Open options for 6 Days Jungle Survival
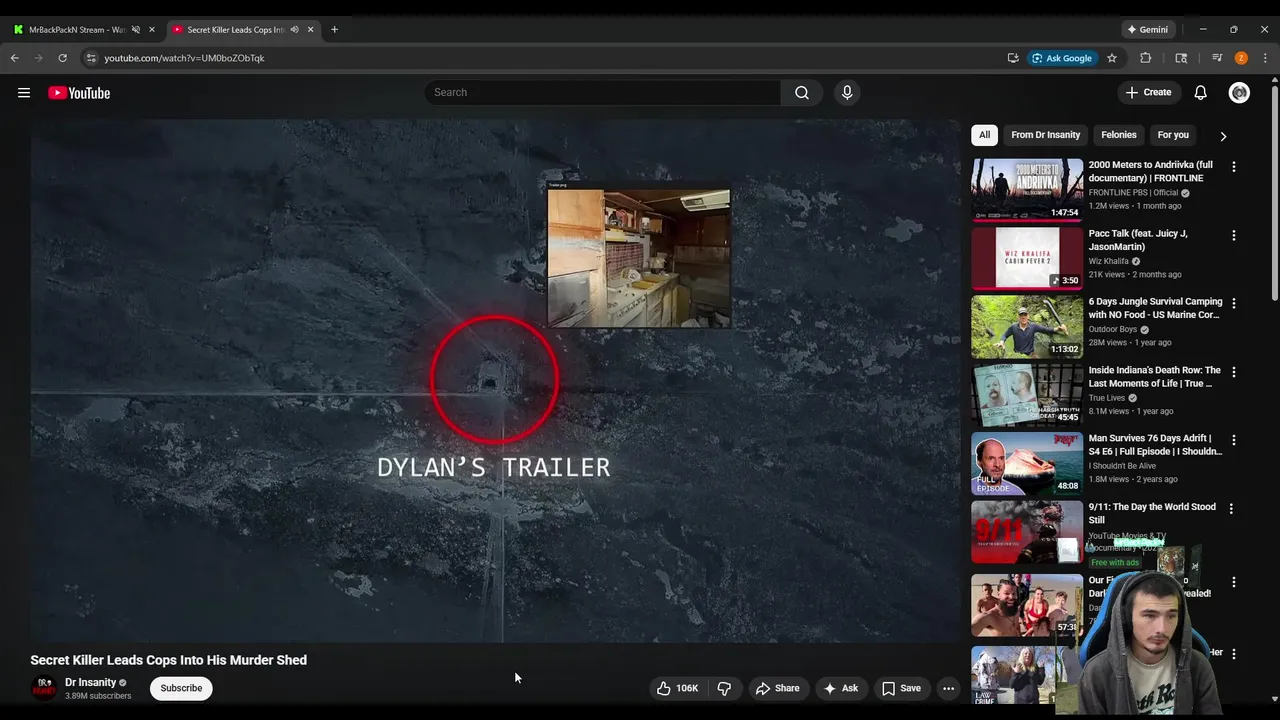 1233,304
